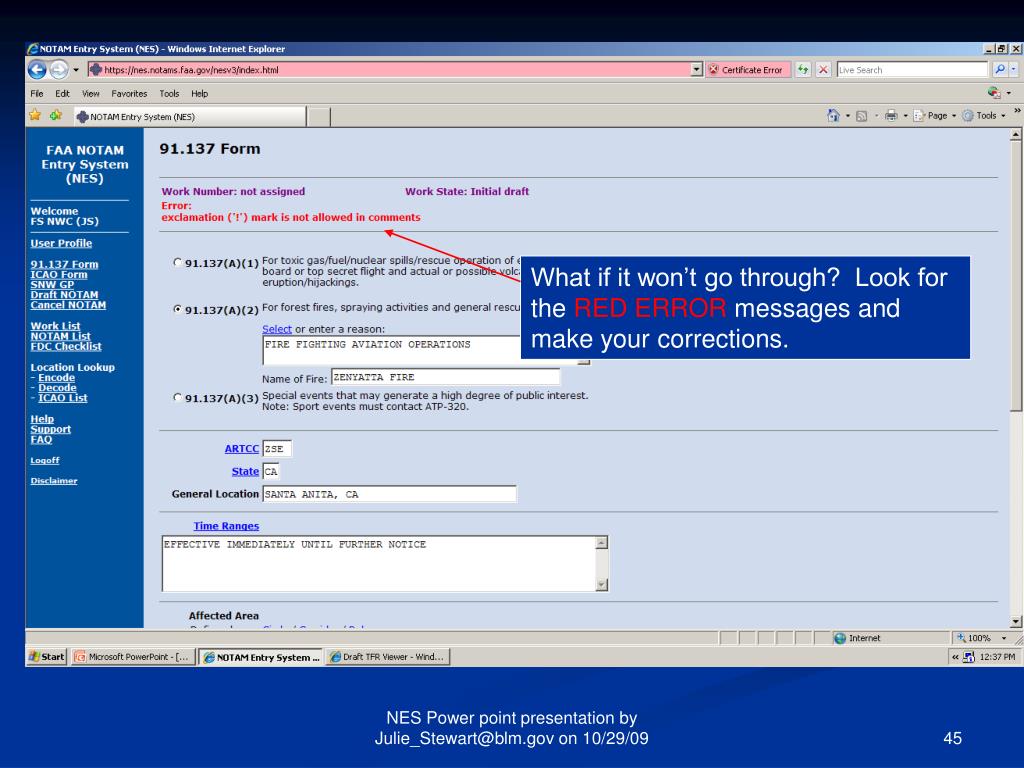Click the Encode location lookup link
This screenshot has height=768, width=1024.
pos(56,377)
